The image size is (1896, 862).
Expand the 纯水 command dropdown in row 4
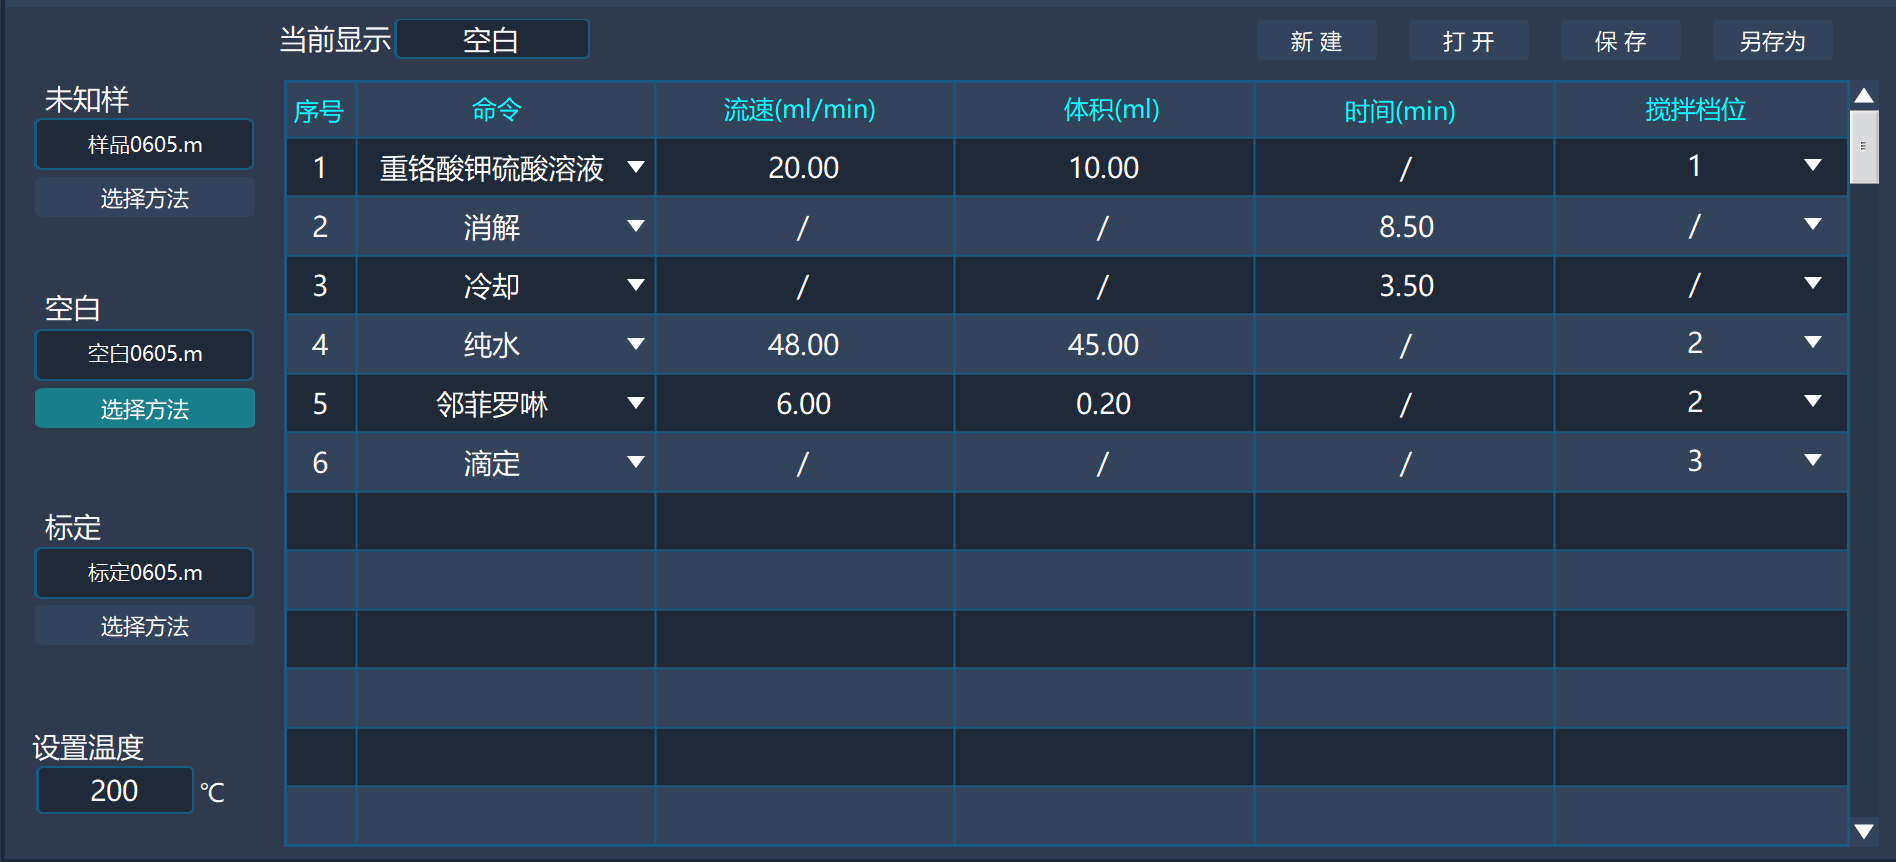tap(637, 344)
